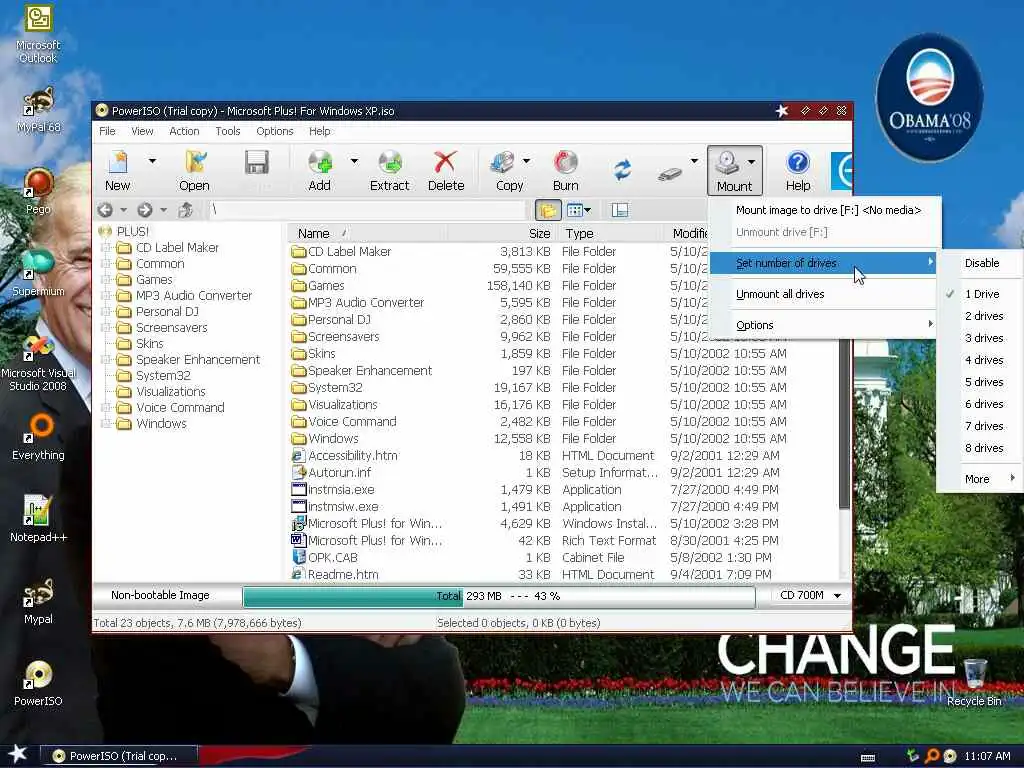Expand the Windows tree node
The width and height of the screenshot is (1024, 768).
click(105, 423)
